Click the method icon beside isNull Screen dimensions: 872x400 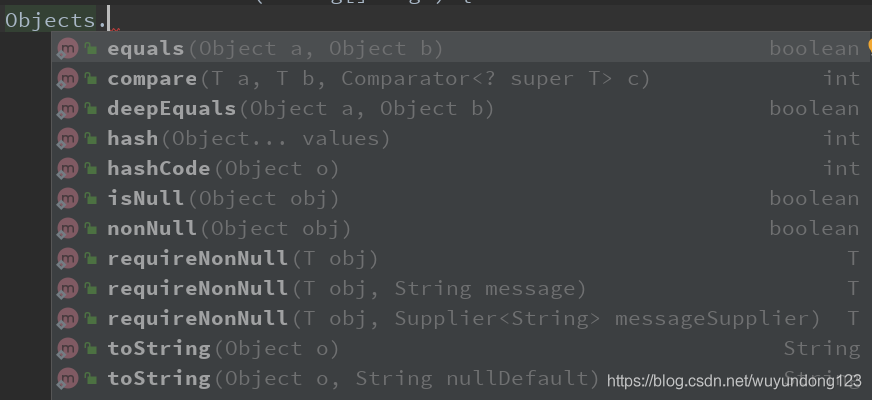(x=67, y=199)
